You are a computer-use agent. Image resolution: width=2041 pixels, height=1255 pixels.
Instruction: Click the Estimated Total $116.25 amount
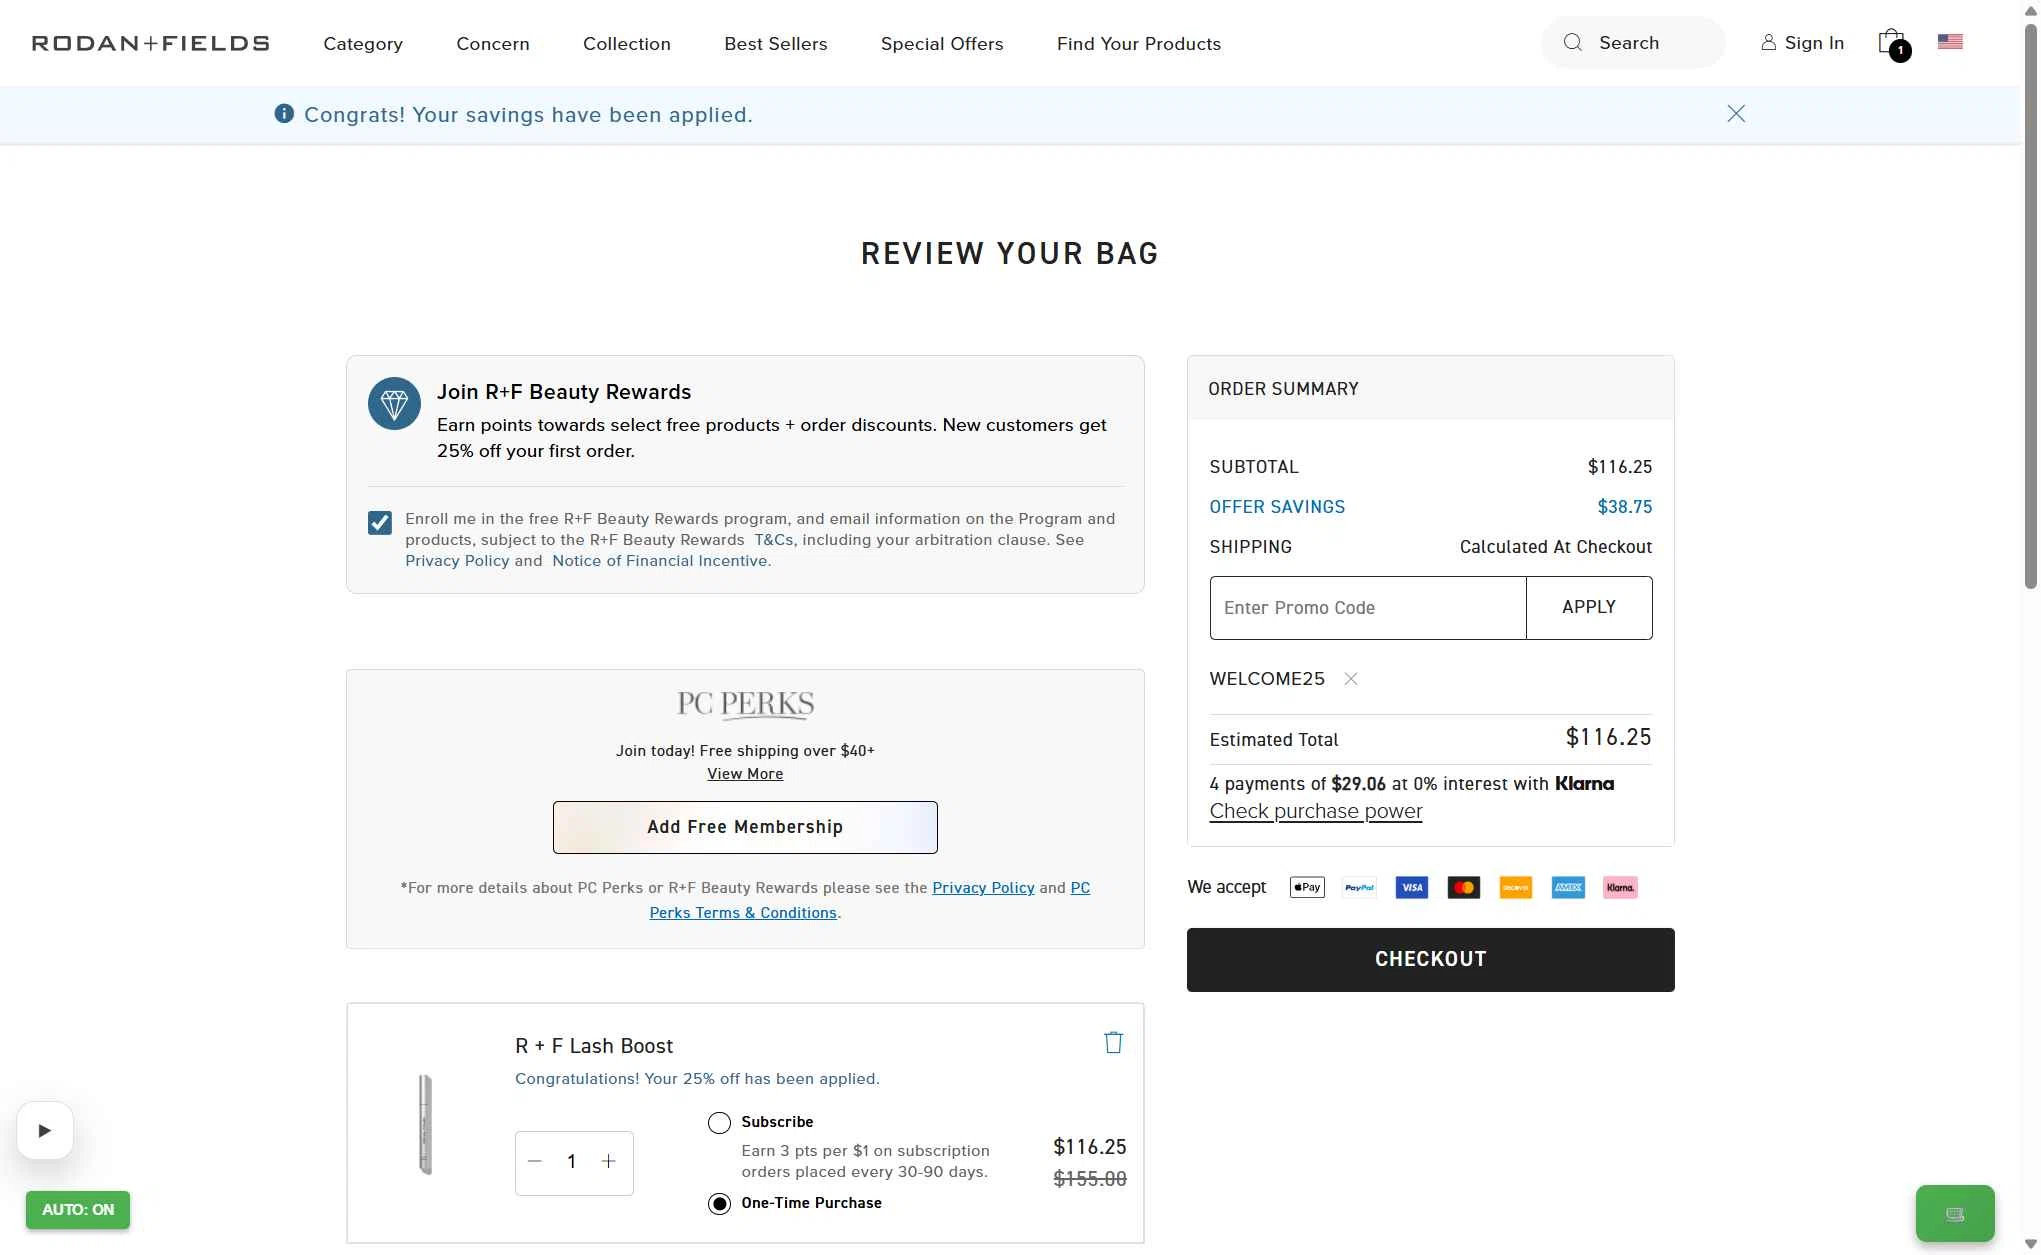(1608, 738)
